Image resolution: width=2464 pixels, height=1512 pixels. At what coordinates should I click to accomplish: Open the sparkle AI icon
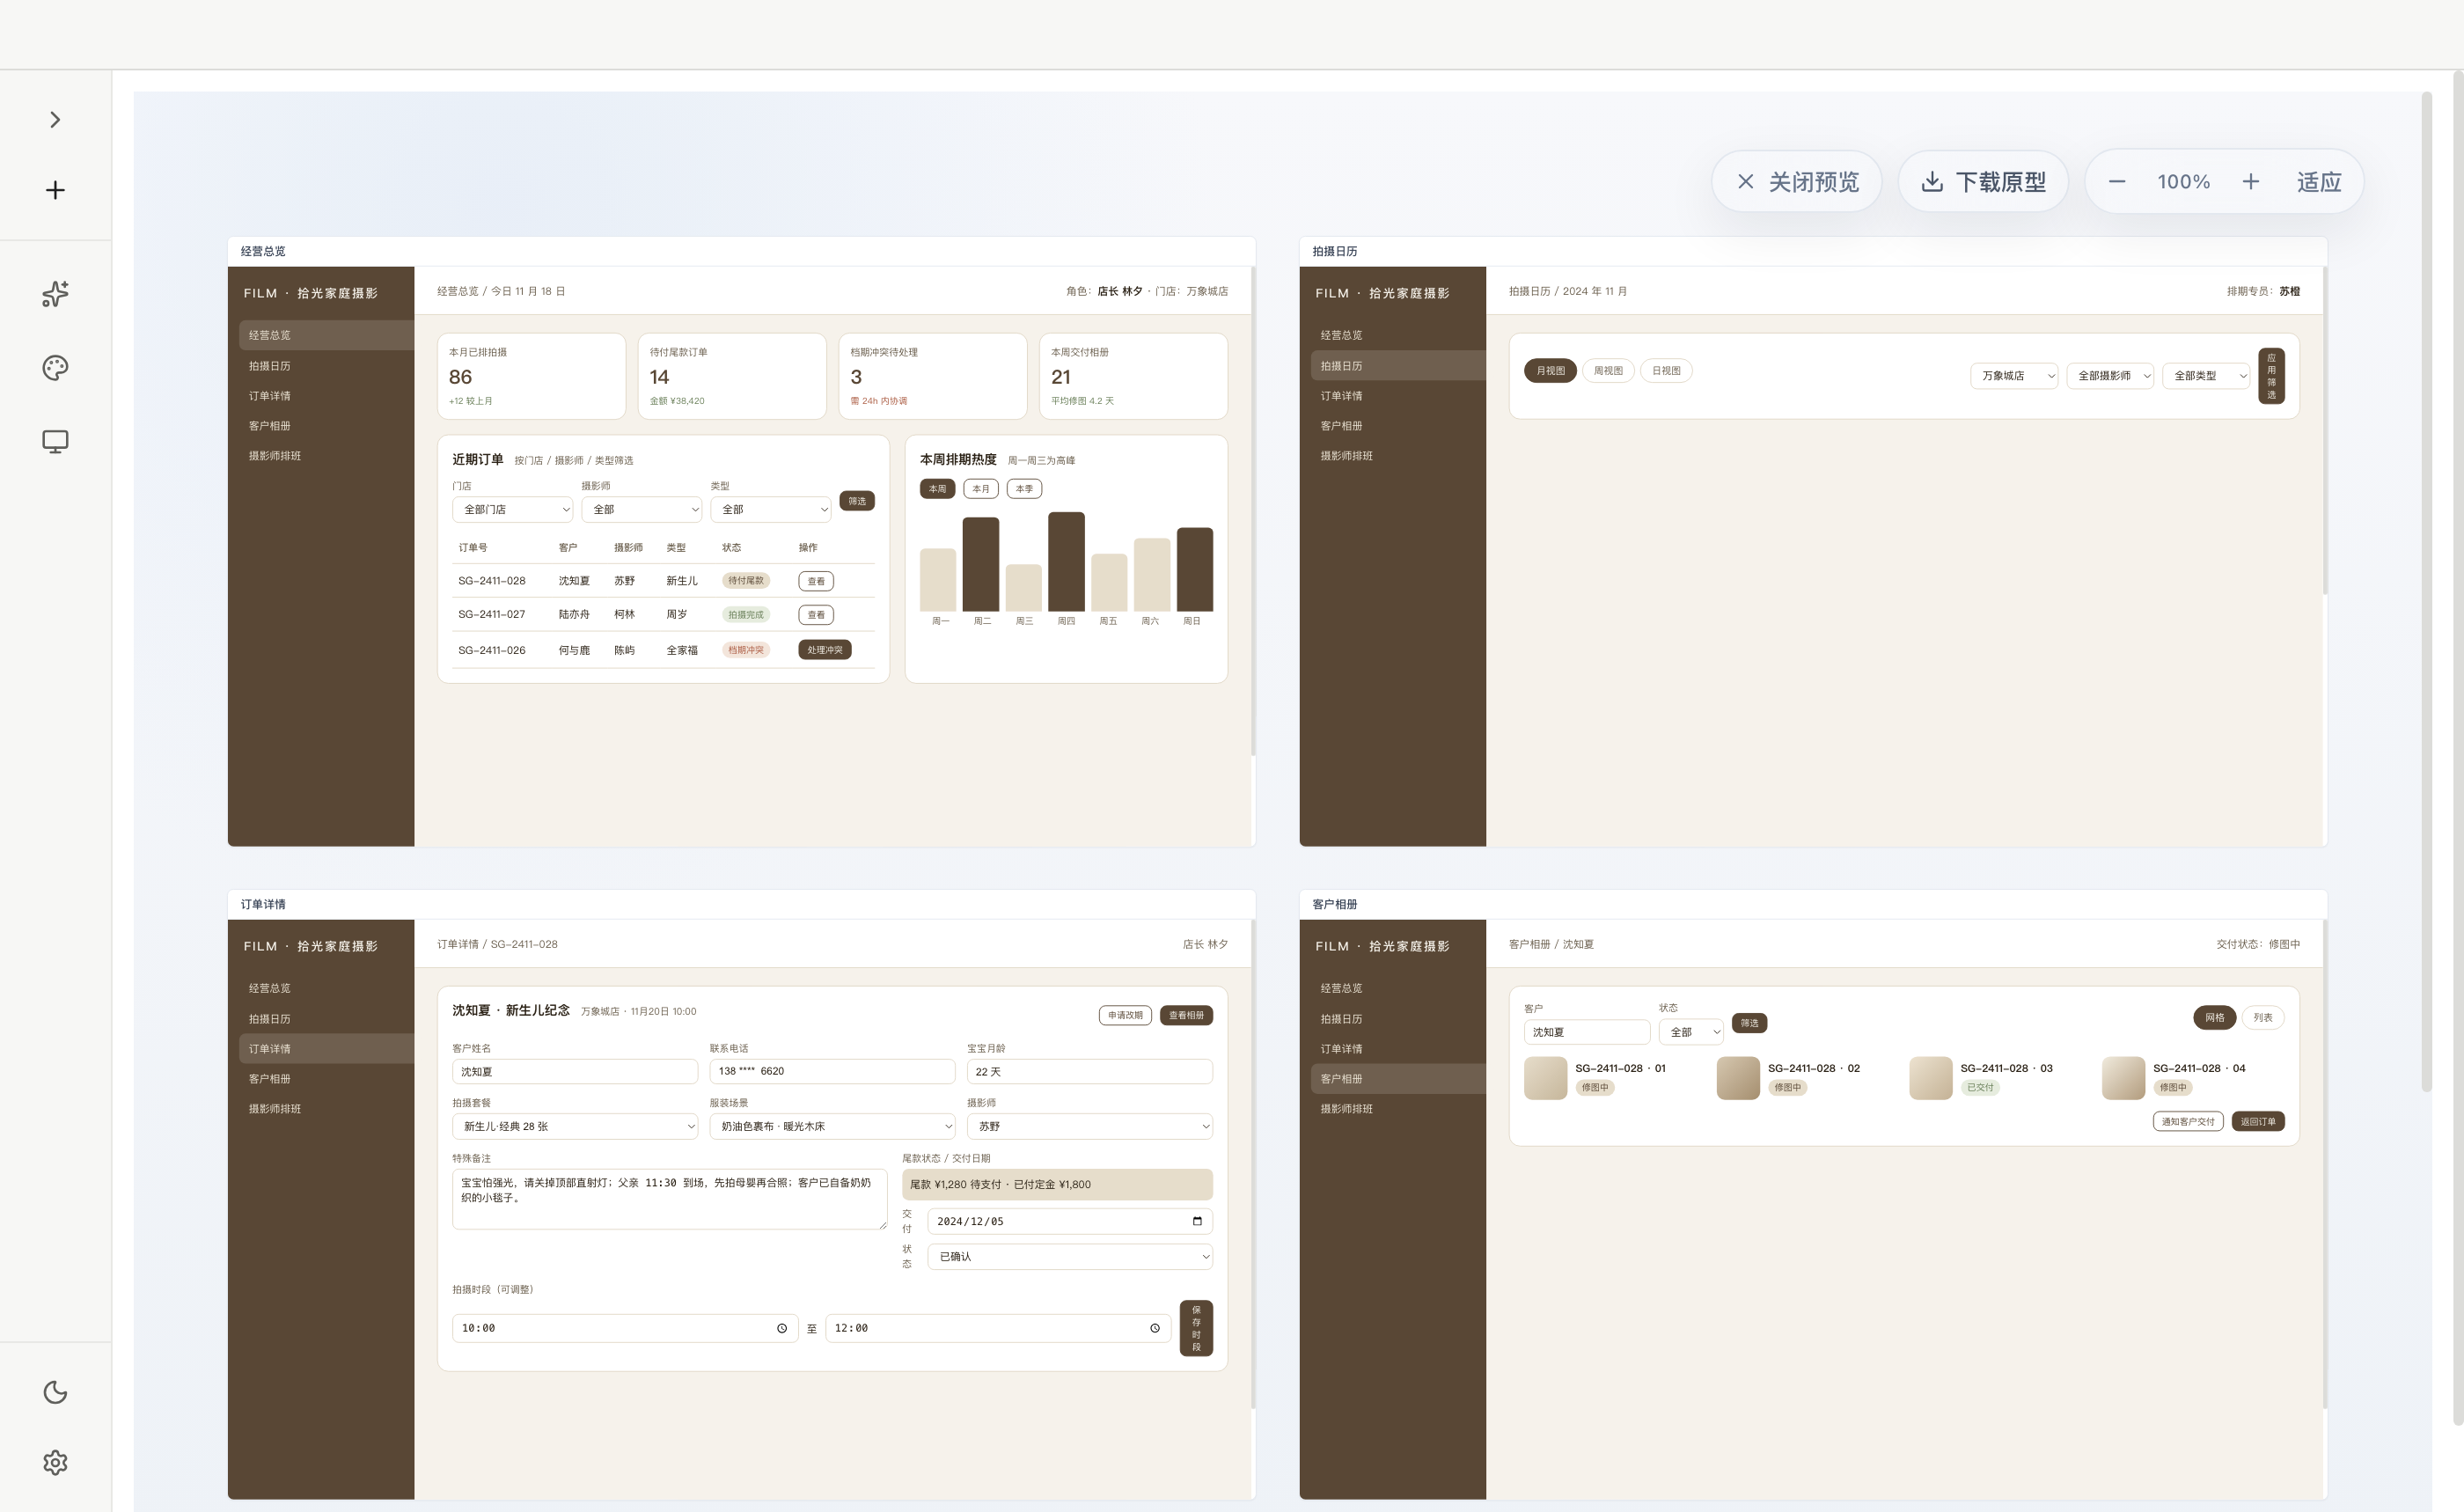55,294
